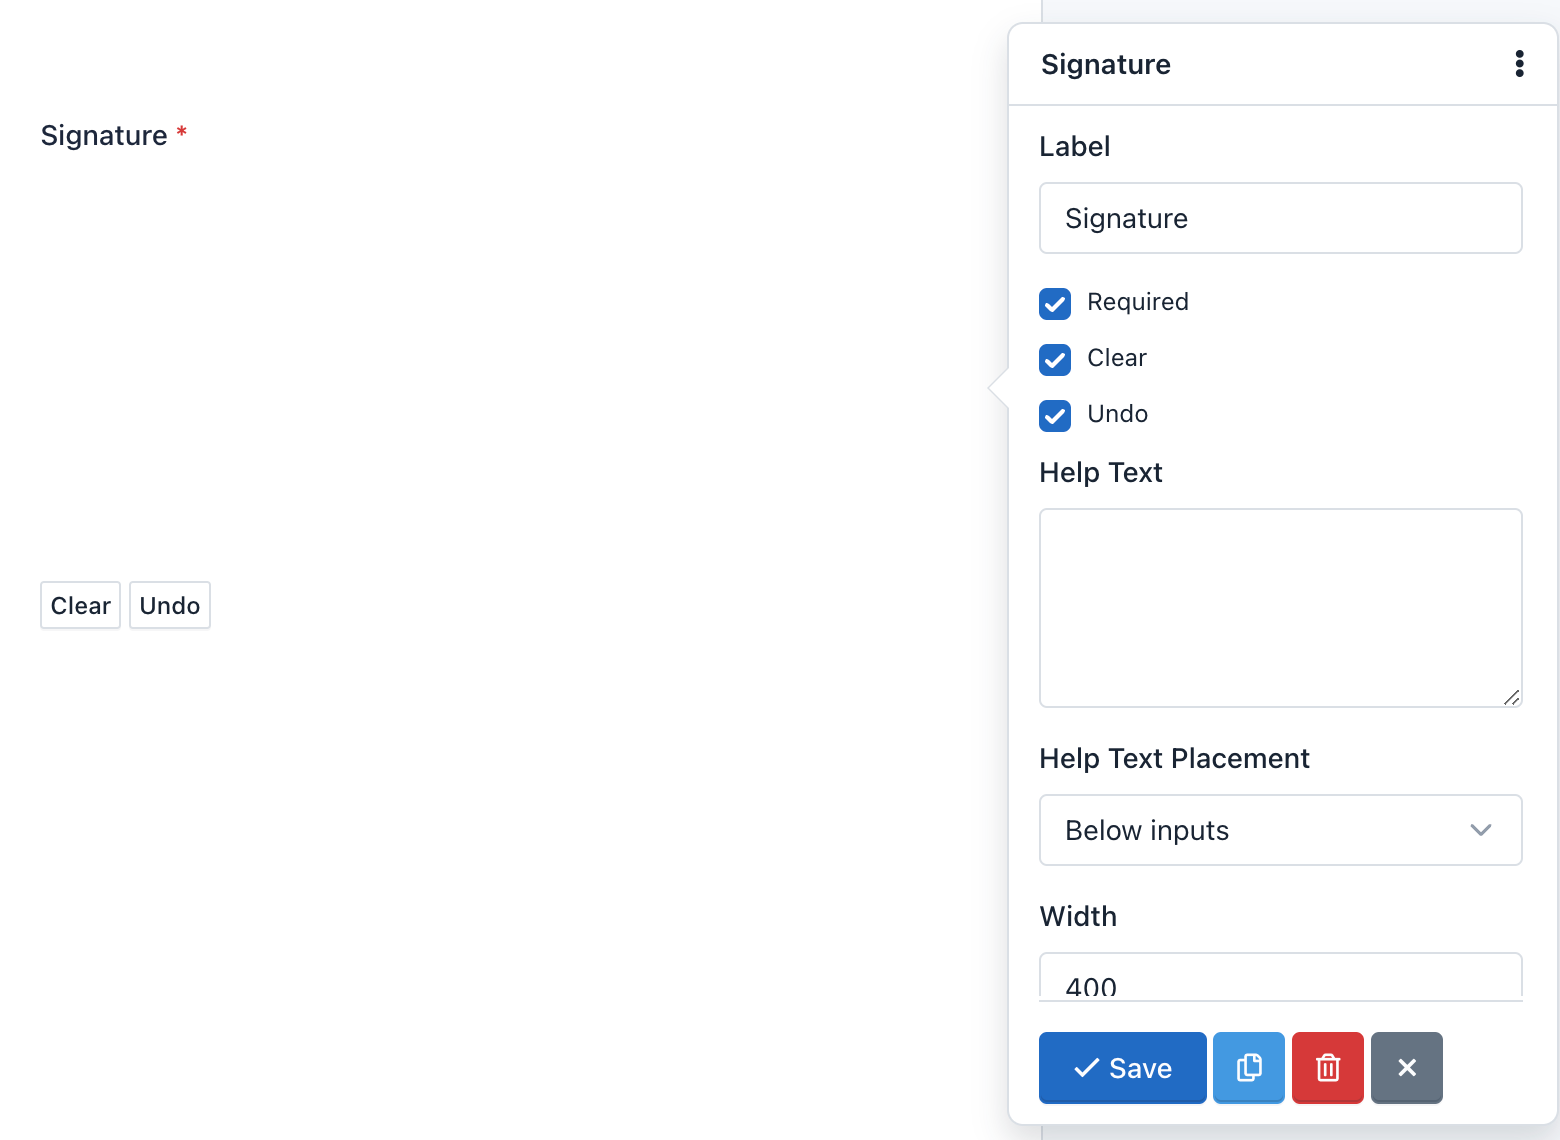
Task: Click the Signature label in form preview
Action: (x=104, y=135)
